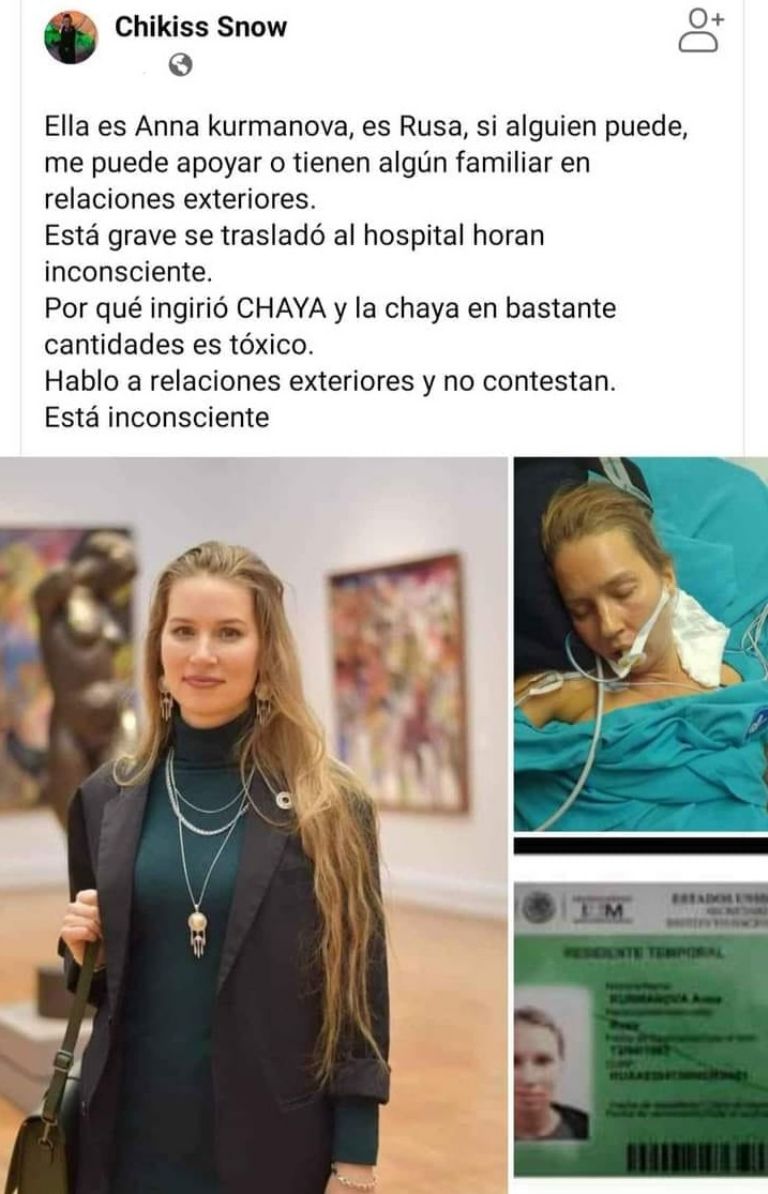768x1194 pixels.
Task: Click the Mexican coat of arms on ID
Action: click(x=539, y=908)
